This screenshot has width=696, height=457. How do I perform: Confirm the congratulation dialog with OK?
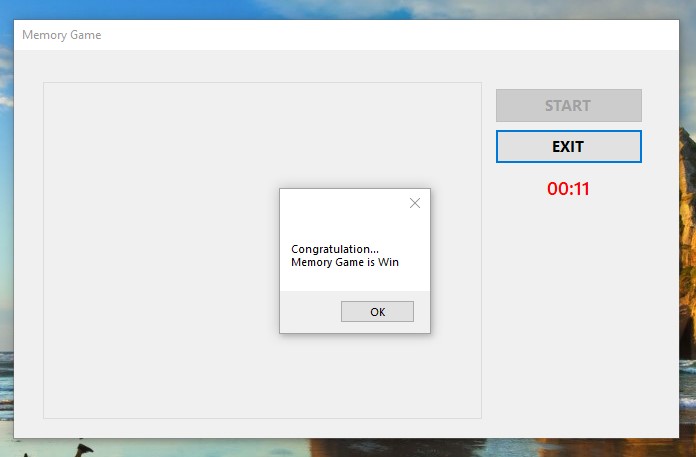[377, 311]
